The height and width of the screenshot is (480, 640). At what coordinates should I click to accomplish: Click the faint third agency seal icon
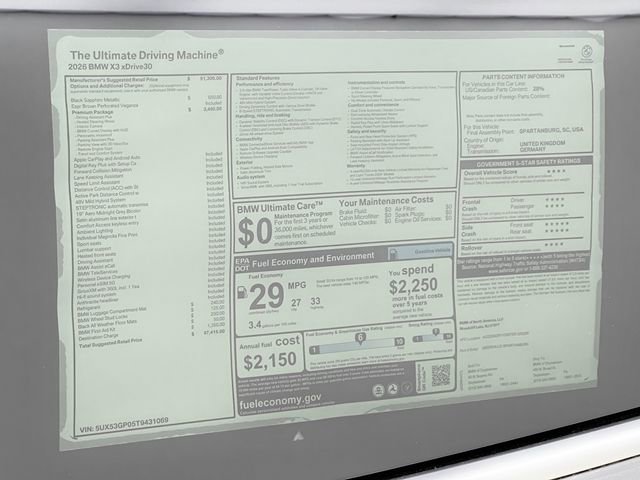(406, 388)
